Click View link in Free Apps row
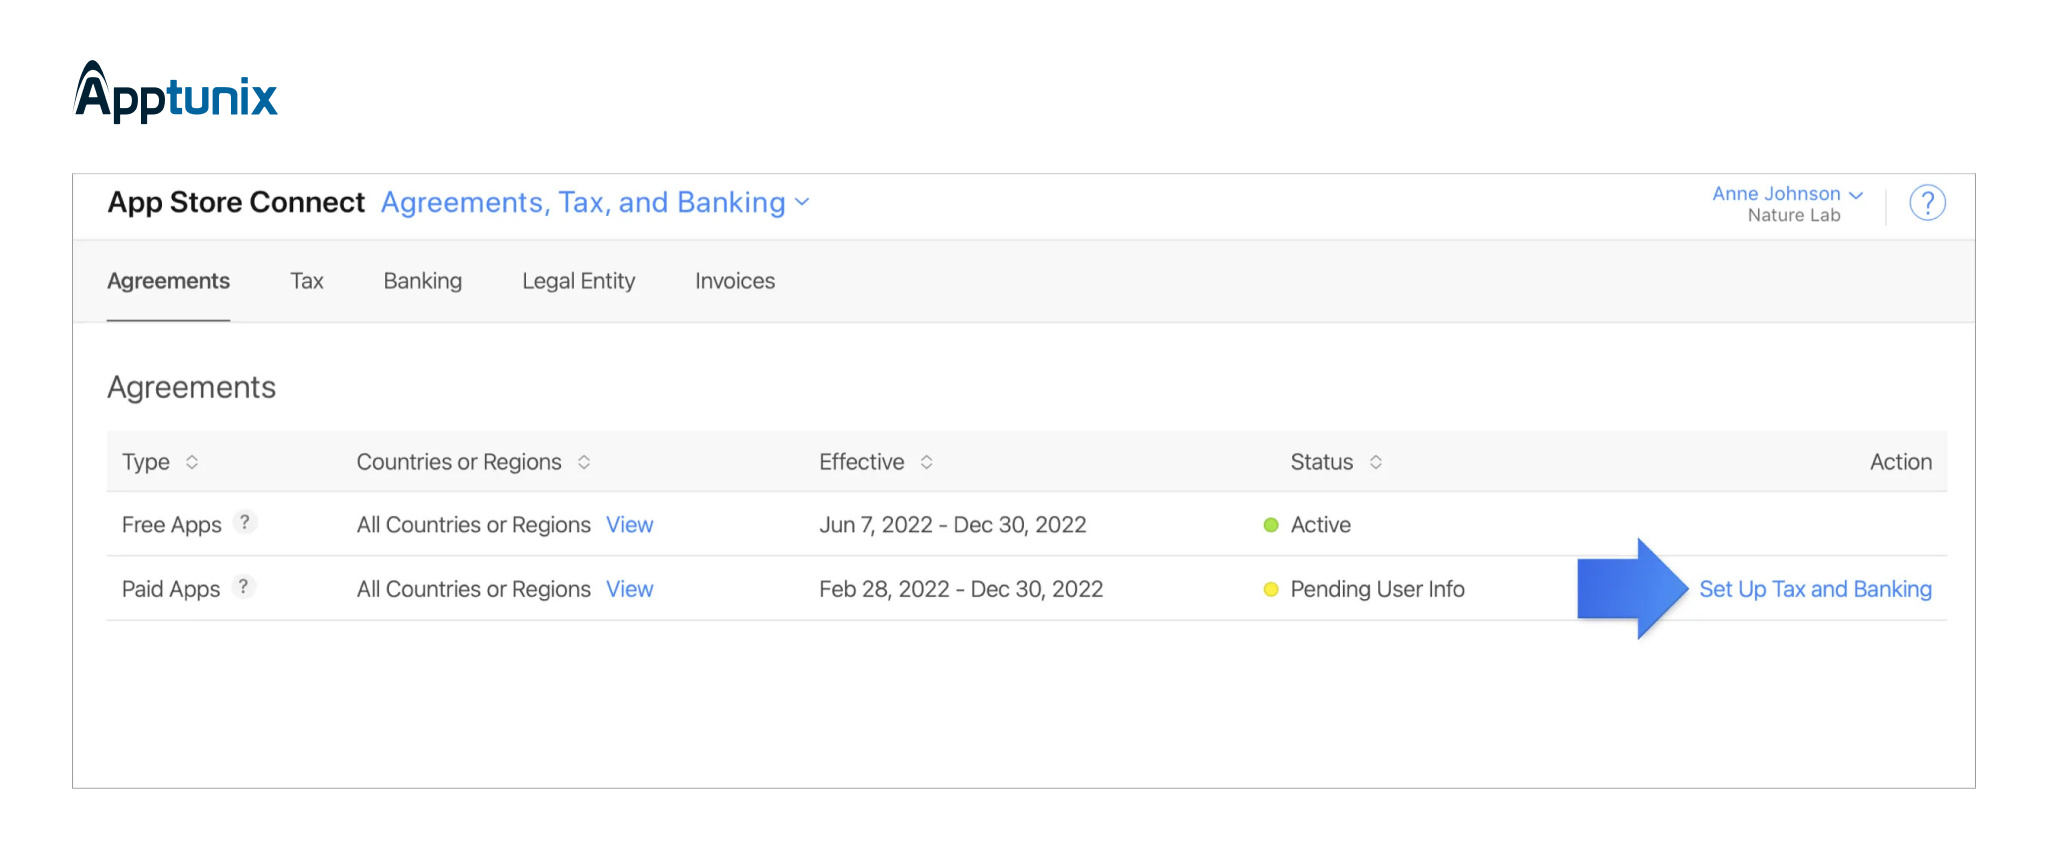This screenshot has height=850, width=2048. click(630, 525)
